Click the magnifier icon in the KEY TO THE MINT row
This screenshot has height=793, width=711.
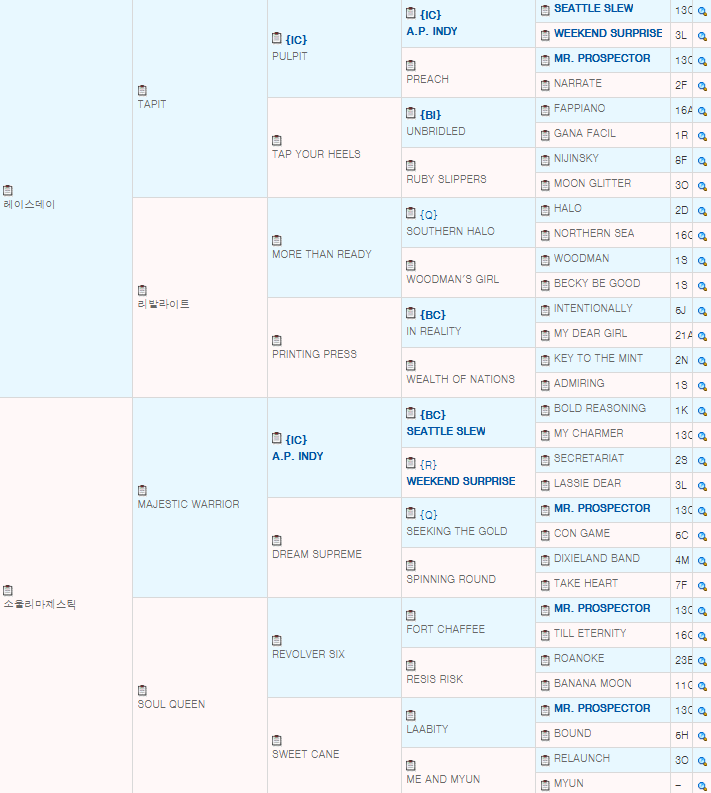[702, 361]
